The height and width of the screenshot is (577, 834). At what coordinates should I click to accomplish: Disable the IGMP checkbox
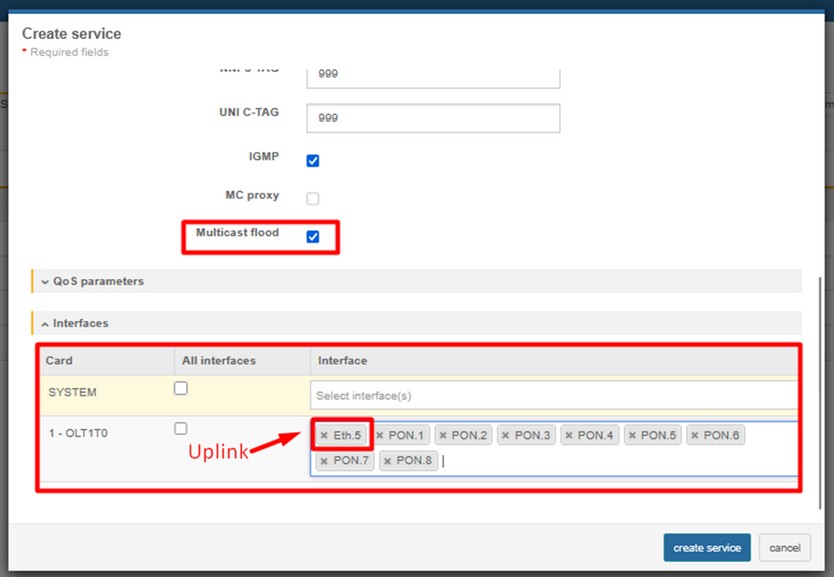coord(313,161)
